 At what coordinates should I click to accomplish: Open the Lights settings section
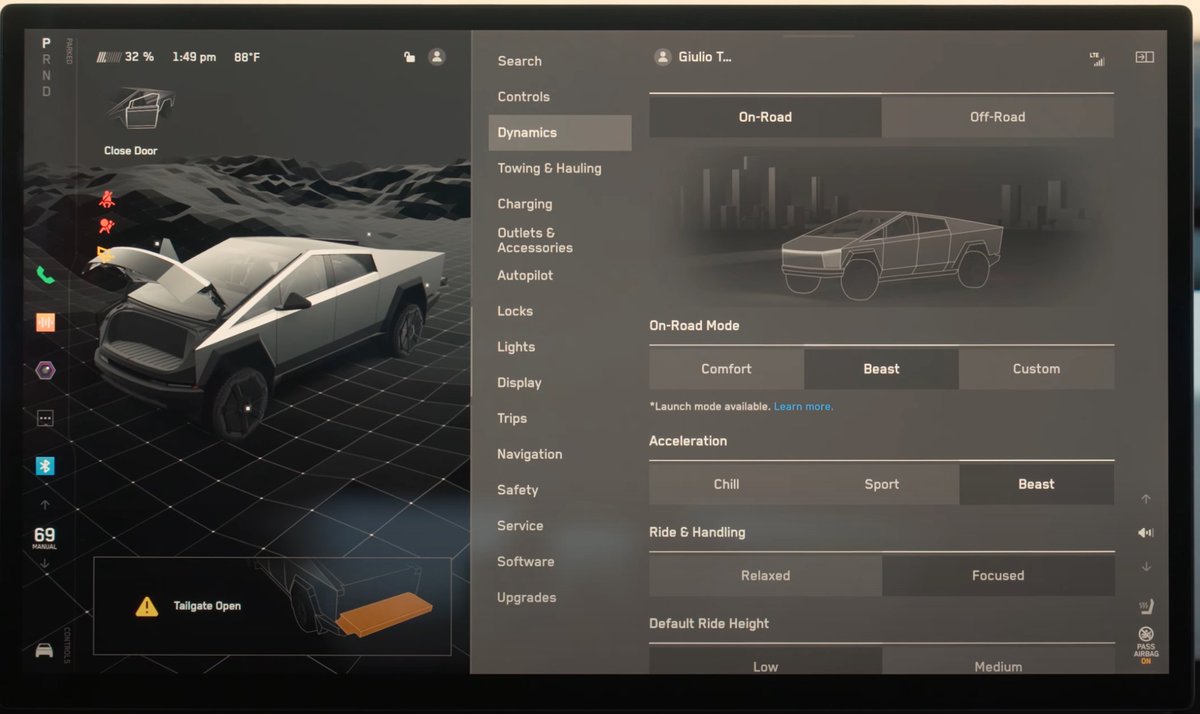coord(516,347)
